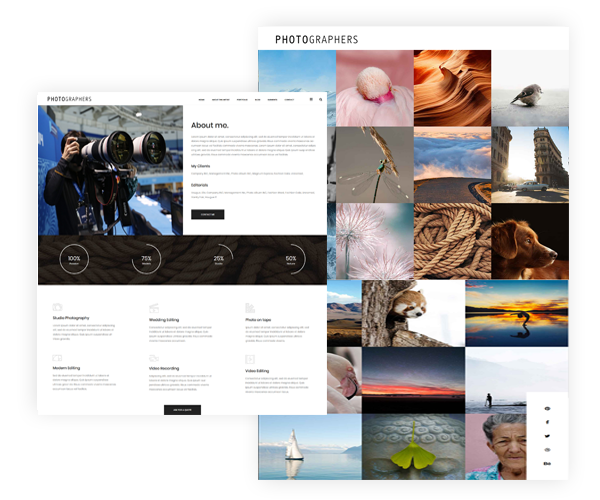Screen dimensions: 600x500
Task: Click the Modern Editing icon
Action: tap(57, 358)
